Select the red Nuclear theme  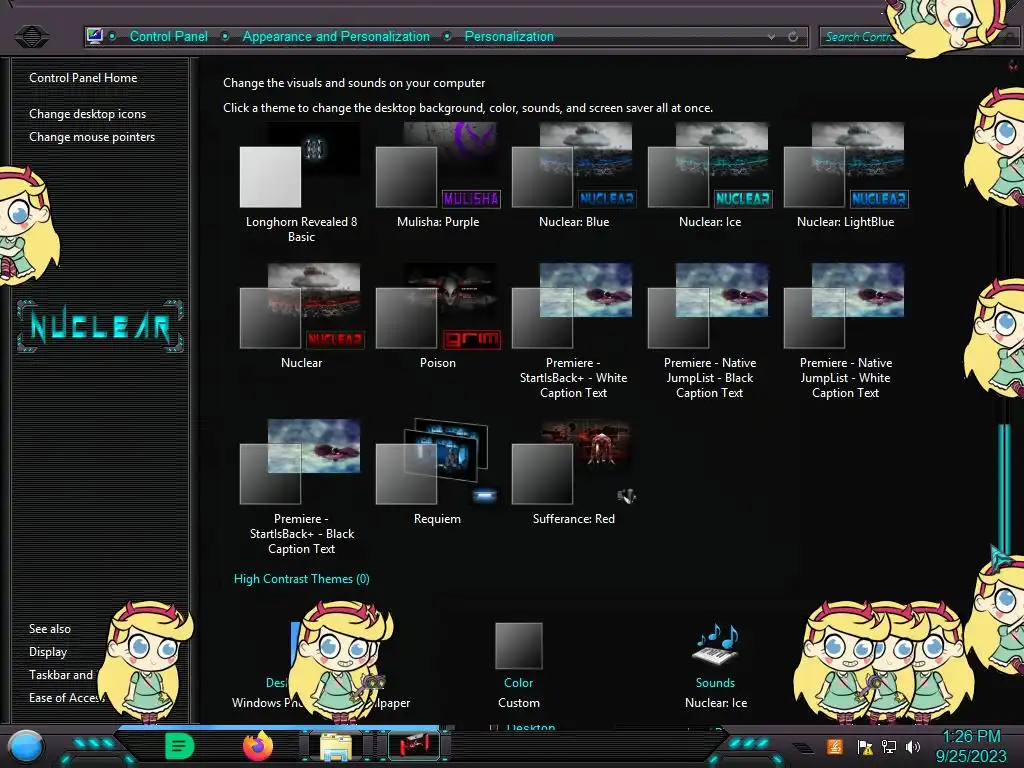click(x=301, y=317)
